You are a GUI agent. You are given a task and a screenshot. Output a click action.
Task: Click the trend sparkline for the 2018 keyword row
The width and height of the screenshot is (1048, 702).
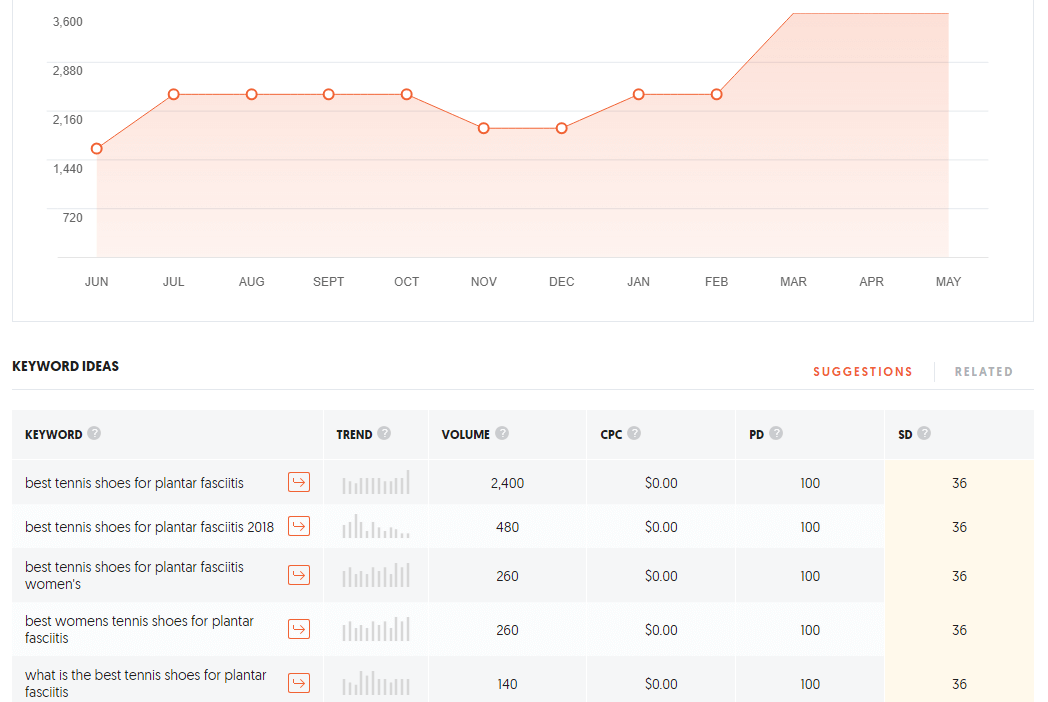click(x=375, y=526)
